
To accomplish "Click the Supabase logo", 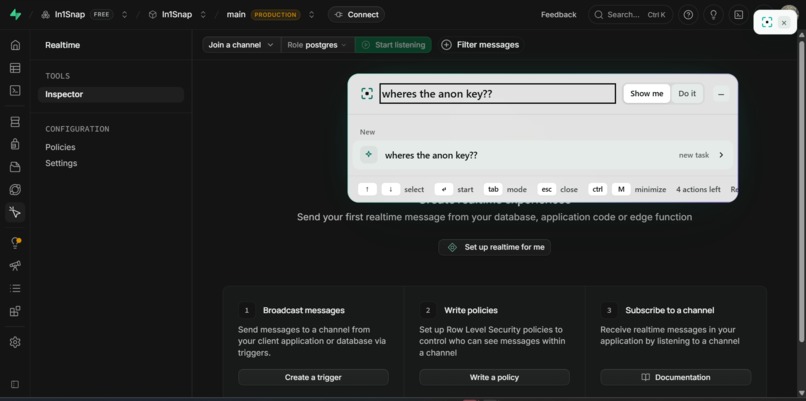I will click(x=15, y=14).
